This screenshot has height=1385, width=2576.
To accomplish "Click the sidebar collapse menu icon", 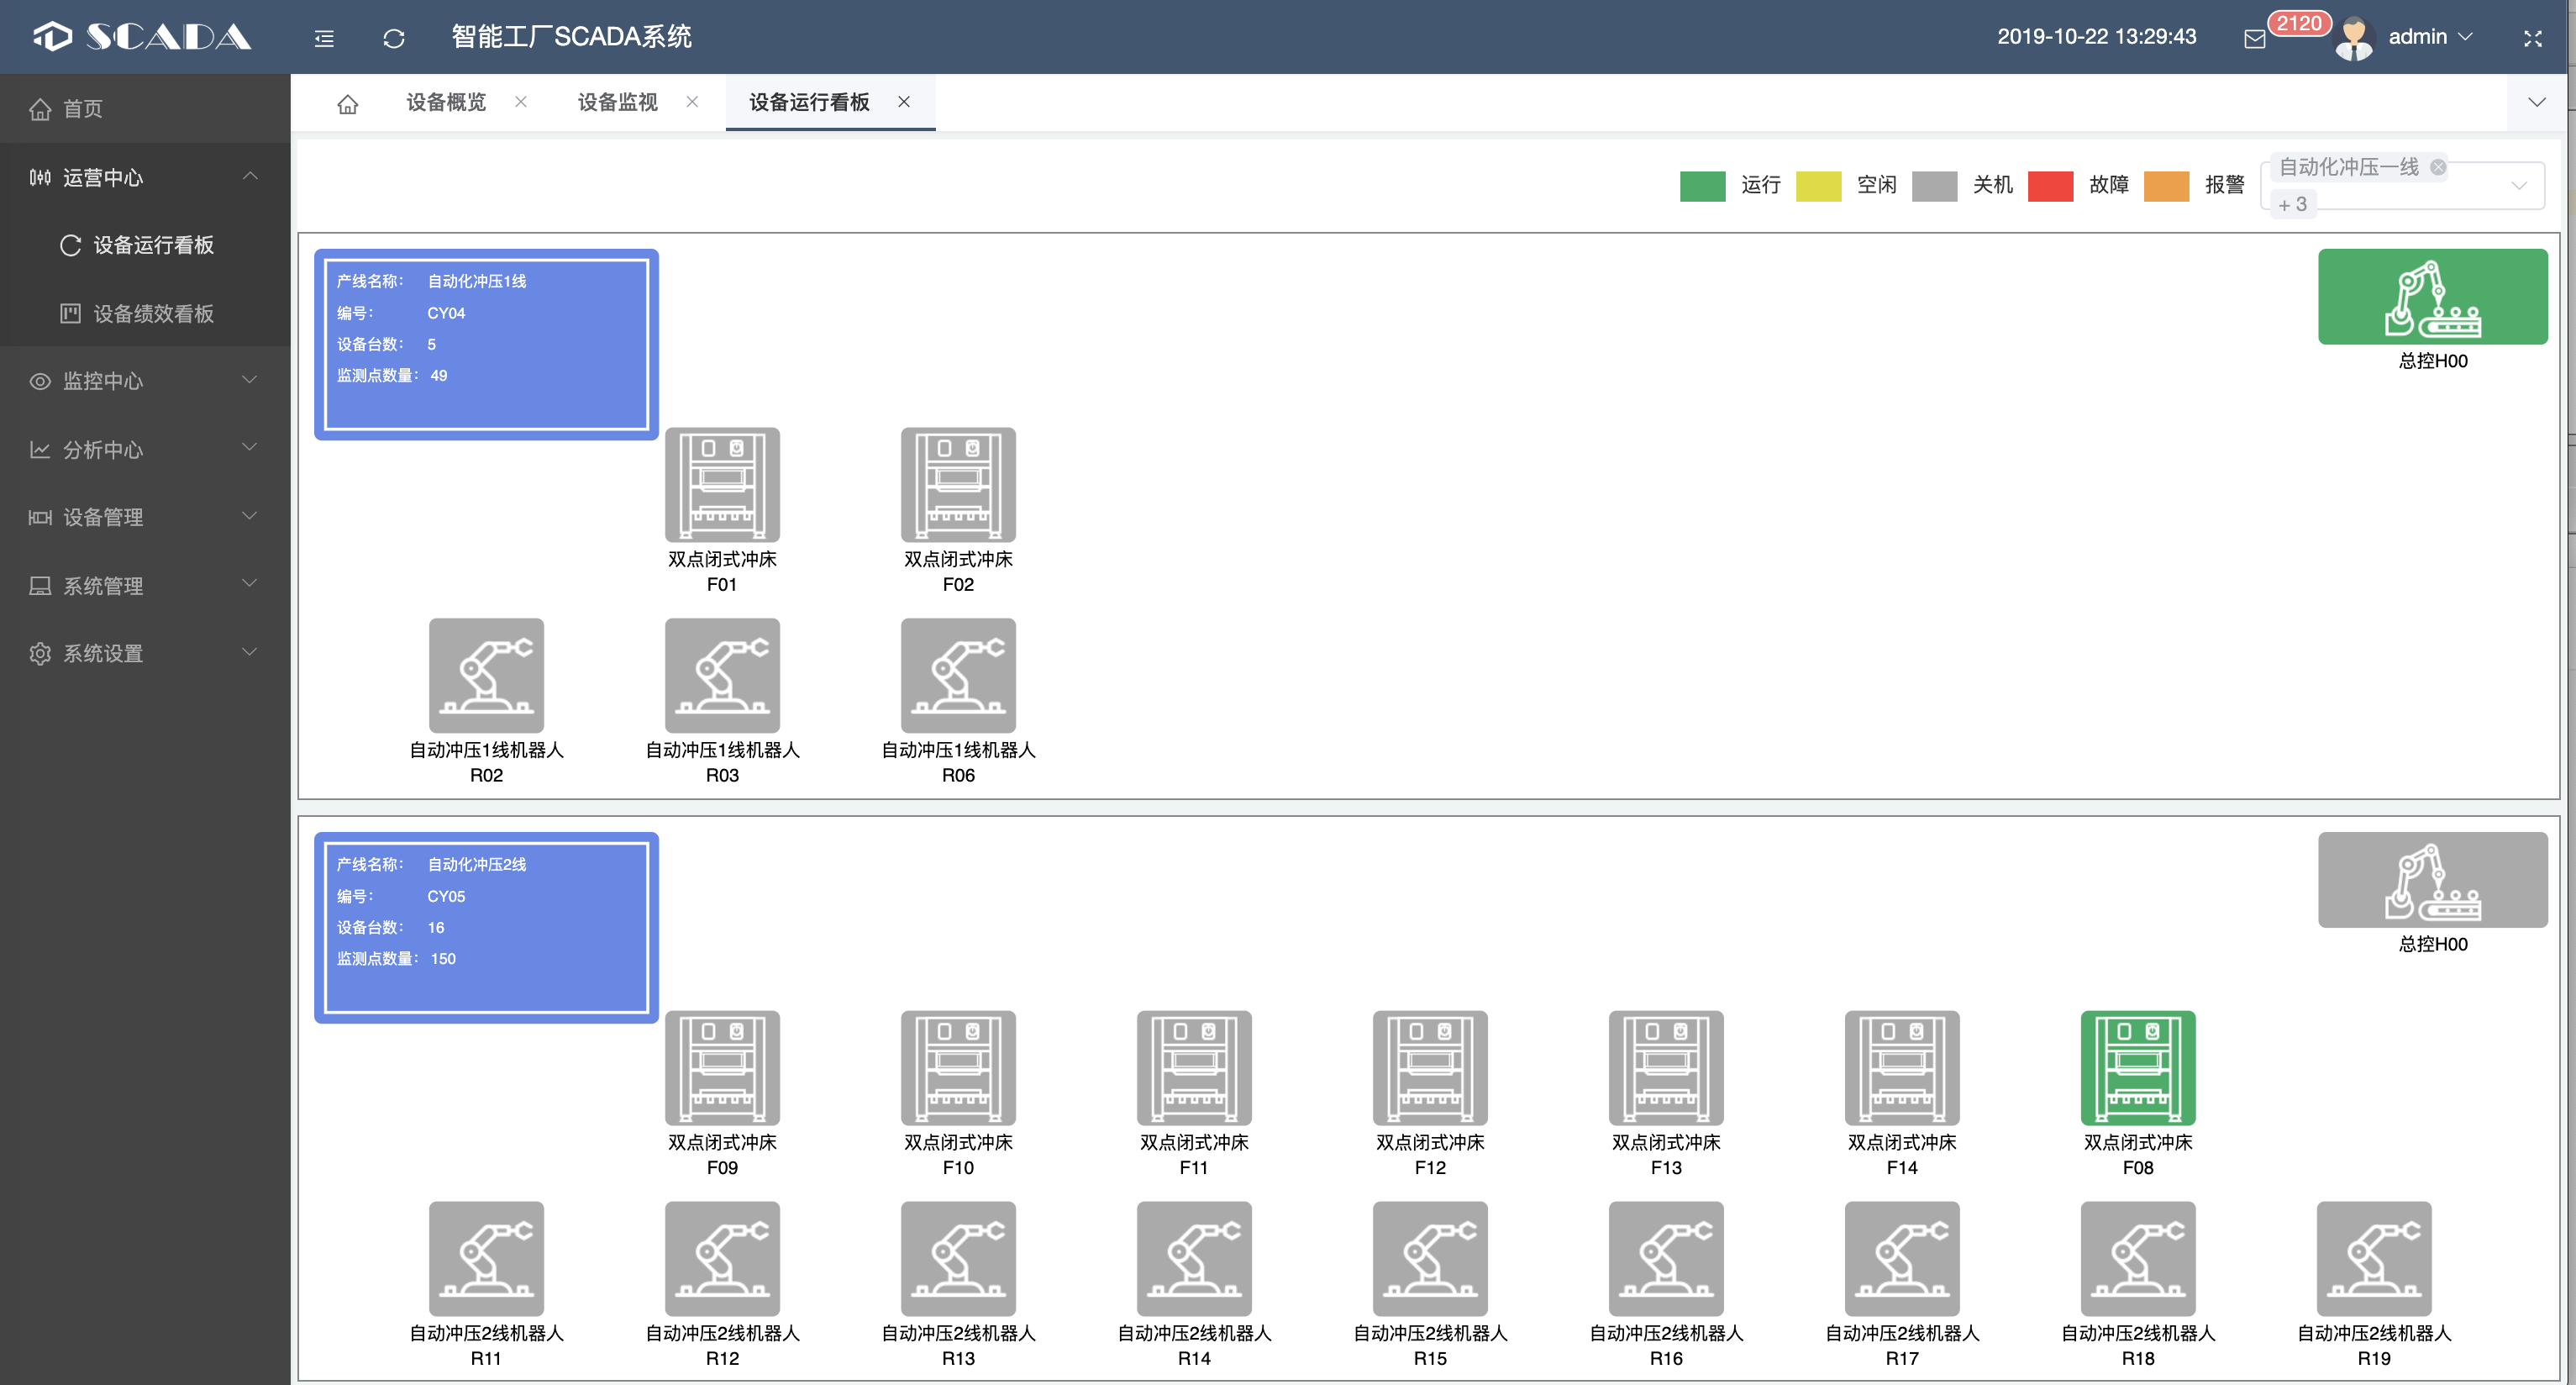I will [324, 38].
